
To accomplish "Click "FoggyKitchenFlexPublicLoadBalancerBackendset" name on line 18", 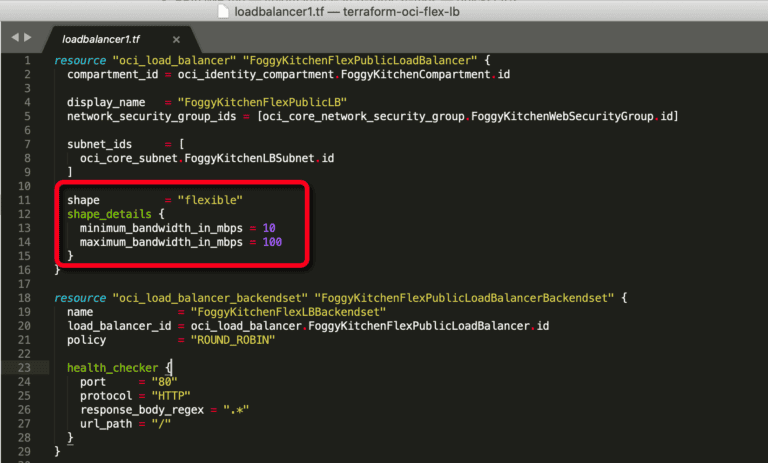I will 464,298.
